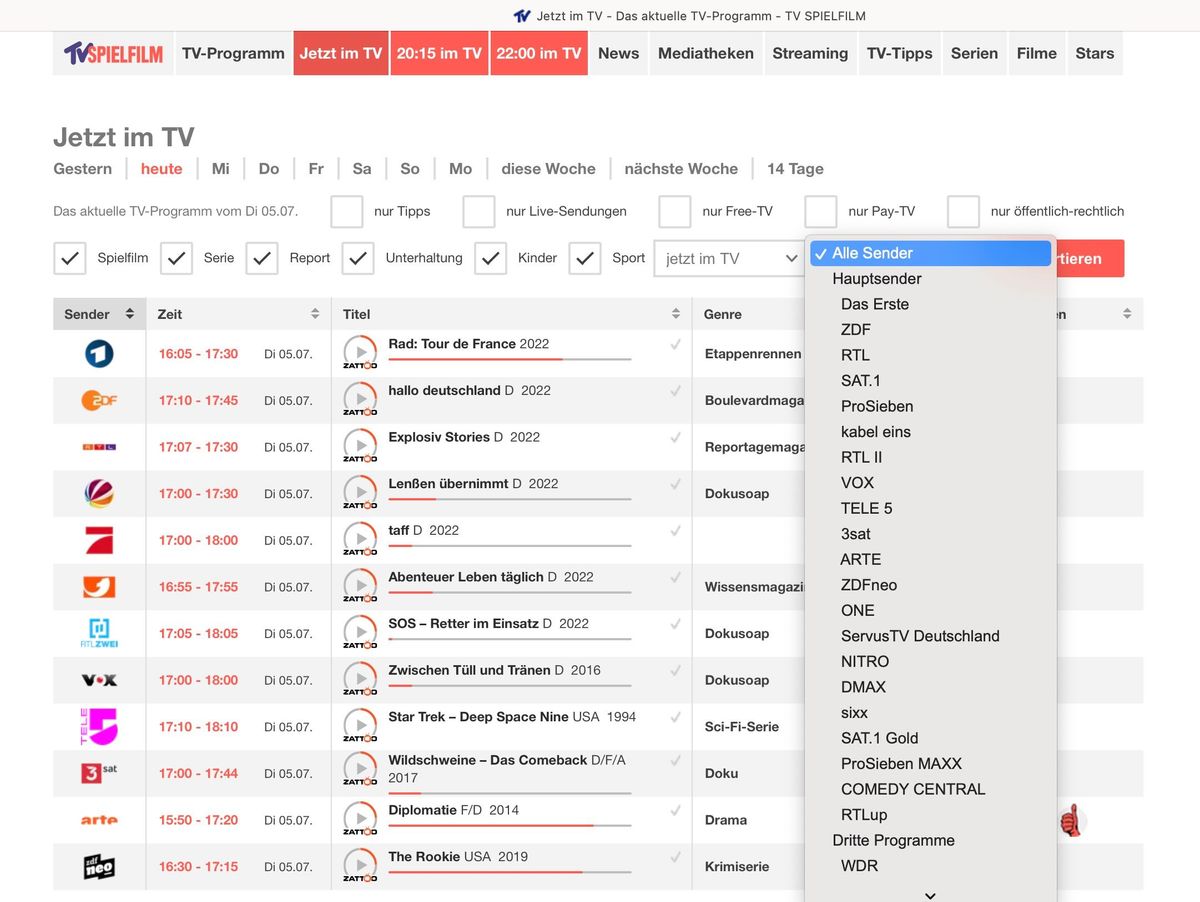The width and height of the screenshot is (1200, 902).
Task: Play Rad: Tour de France on Zattoo
Action: point(360,353)
